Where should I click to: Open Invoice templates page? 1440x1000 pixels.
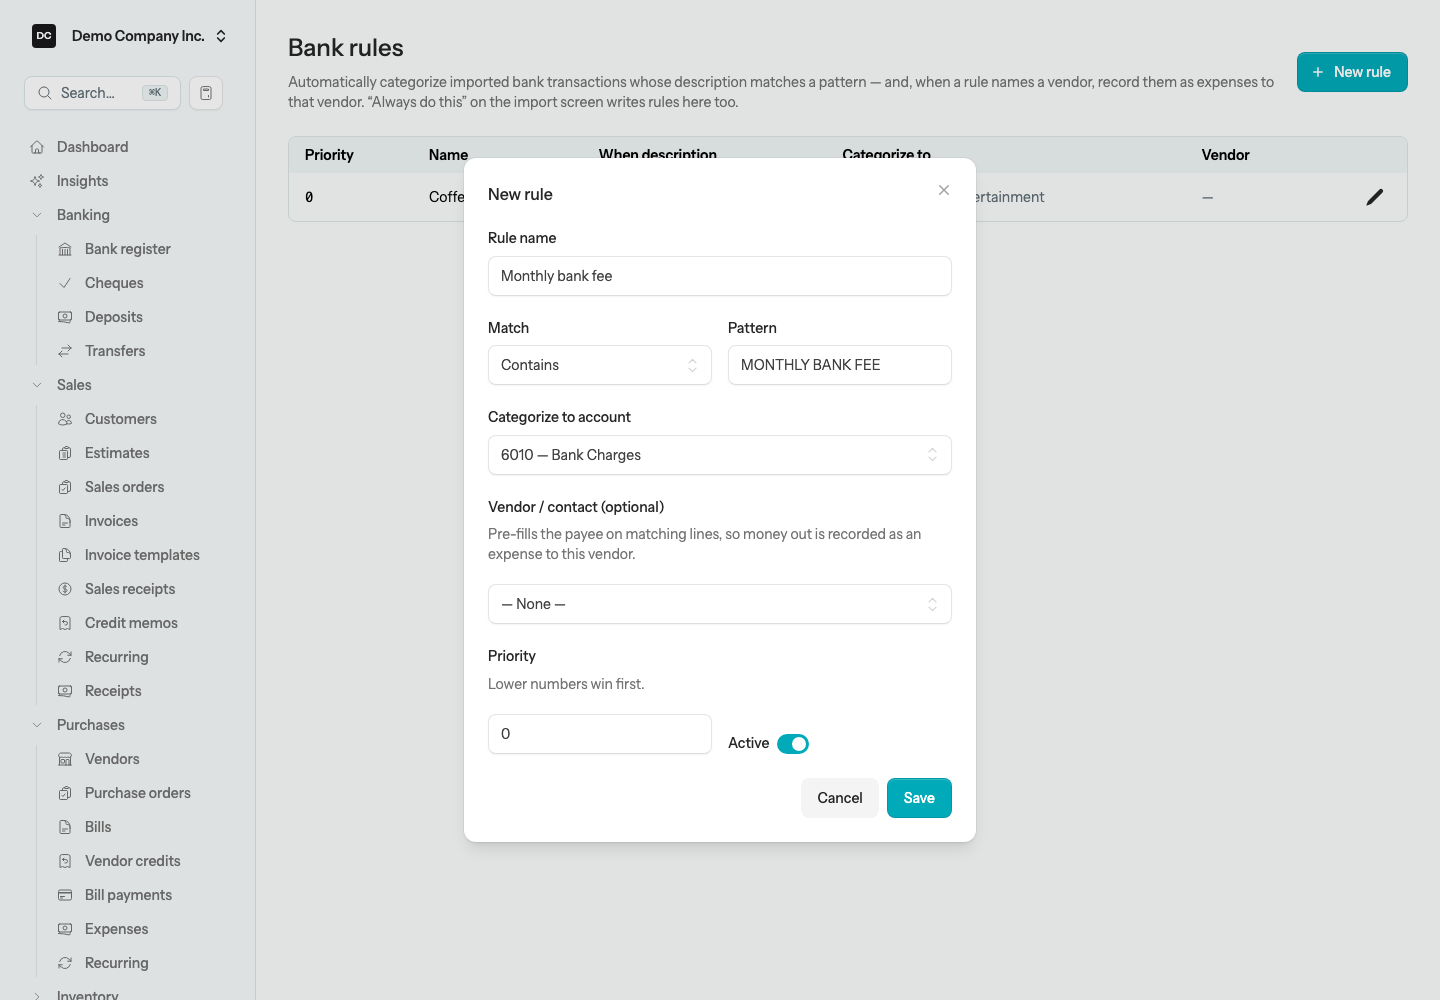click(142, 555)
